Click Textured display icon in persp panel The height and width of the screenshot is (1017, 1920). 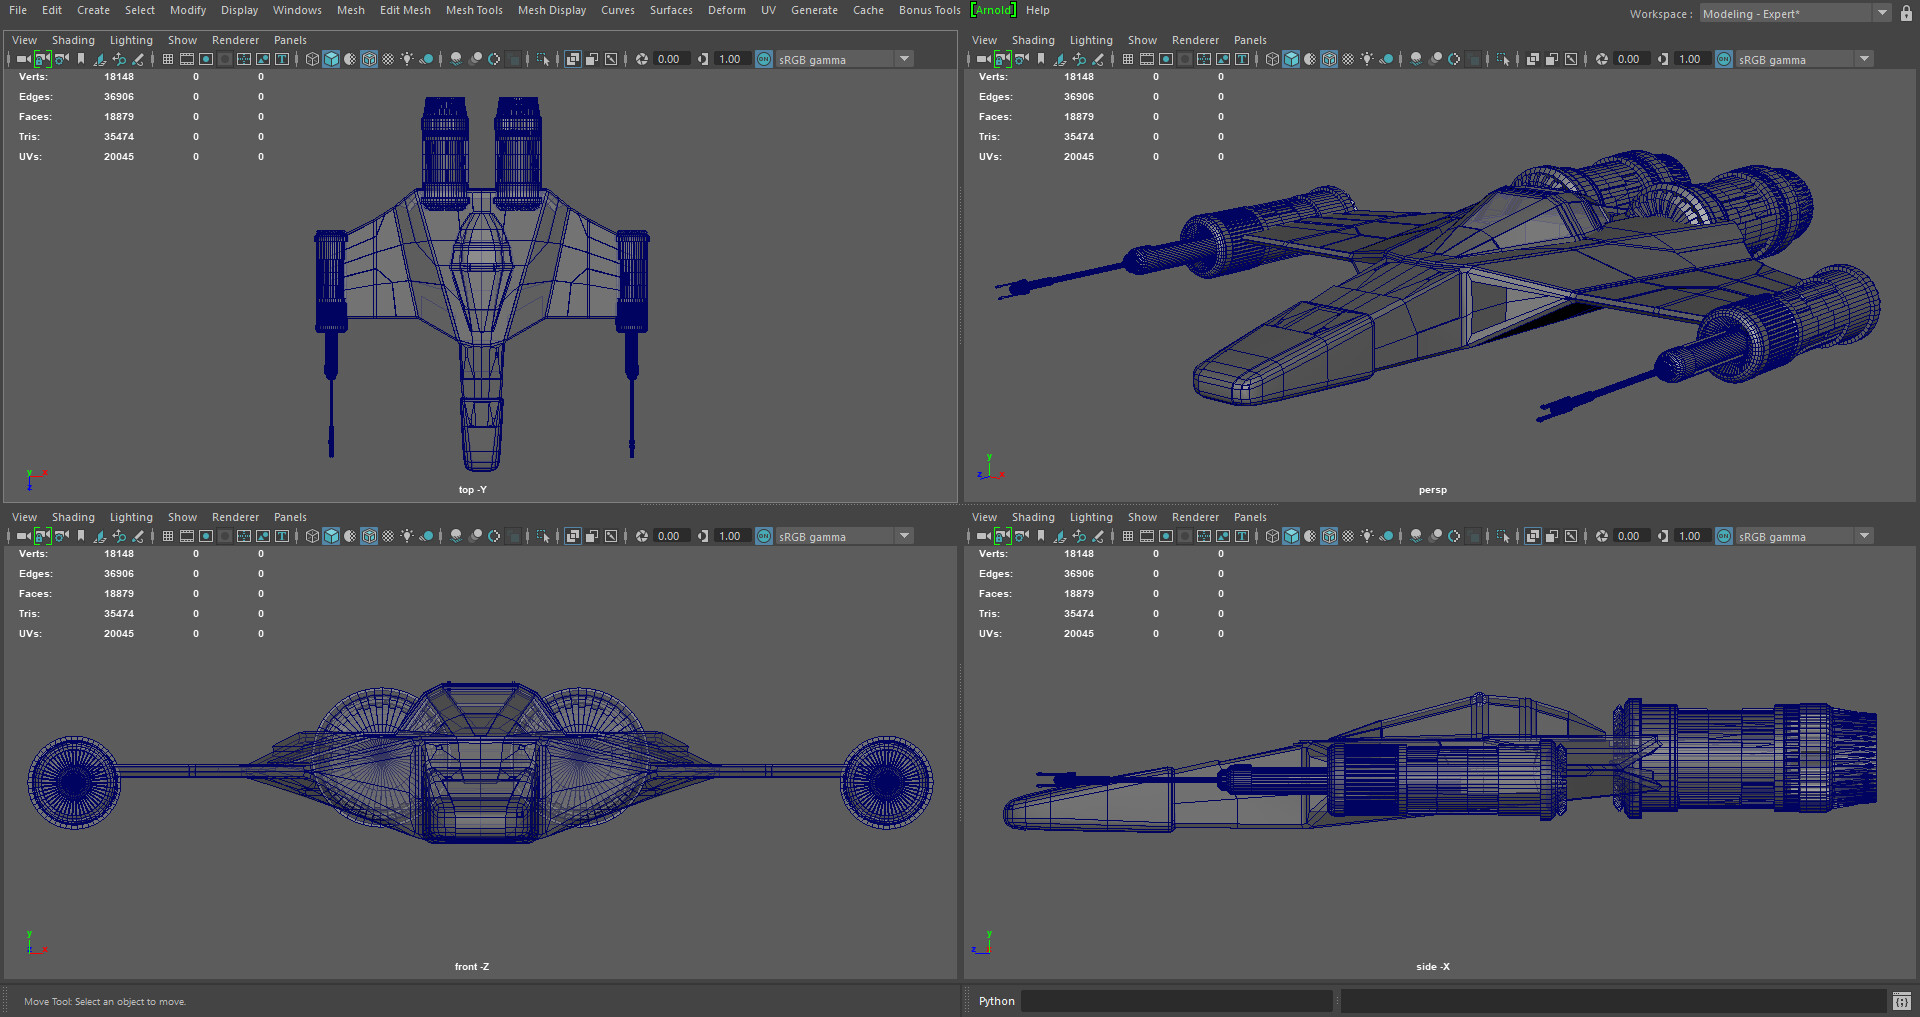[1348, 59]
